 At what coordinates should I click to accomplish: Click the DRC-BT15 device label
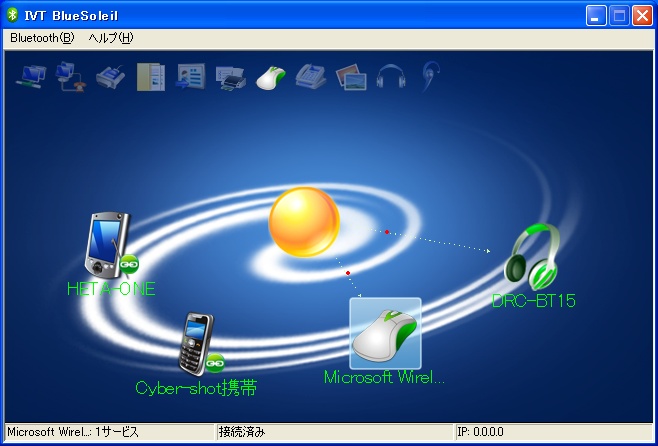(x=533, y=301)
